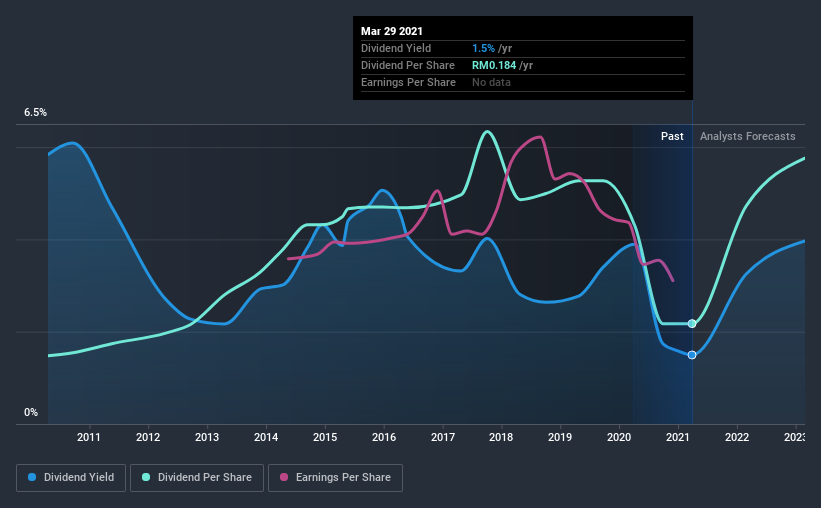Click the pink Earnings Per Share legend dot
Viewport: 821px width, 508px height.
284,477
